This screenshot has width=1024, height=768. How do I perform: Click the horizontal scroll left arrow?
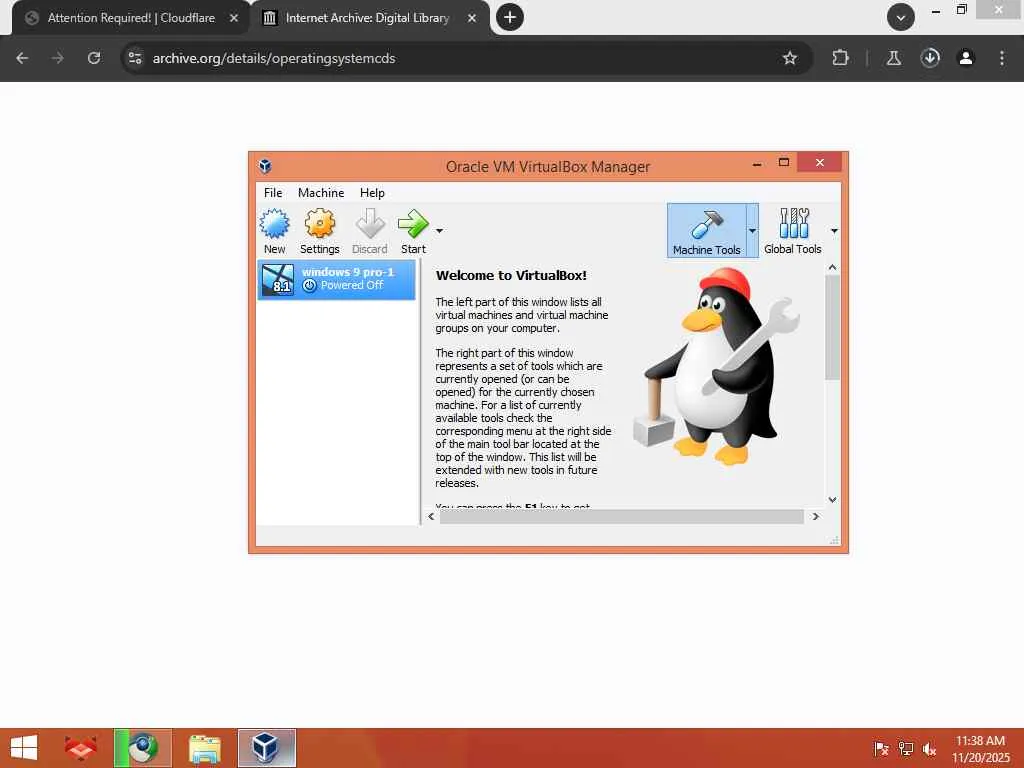(x=431, y=517)
